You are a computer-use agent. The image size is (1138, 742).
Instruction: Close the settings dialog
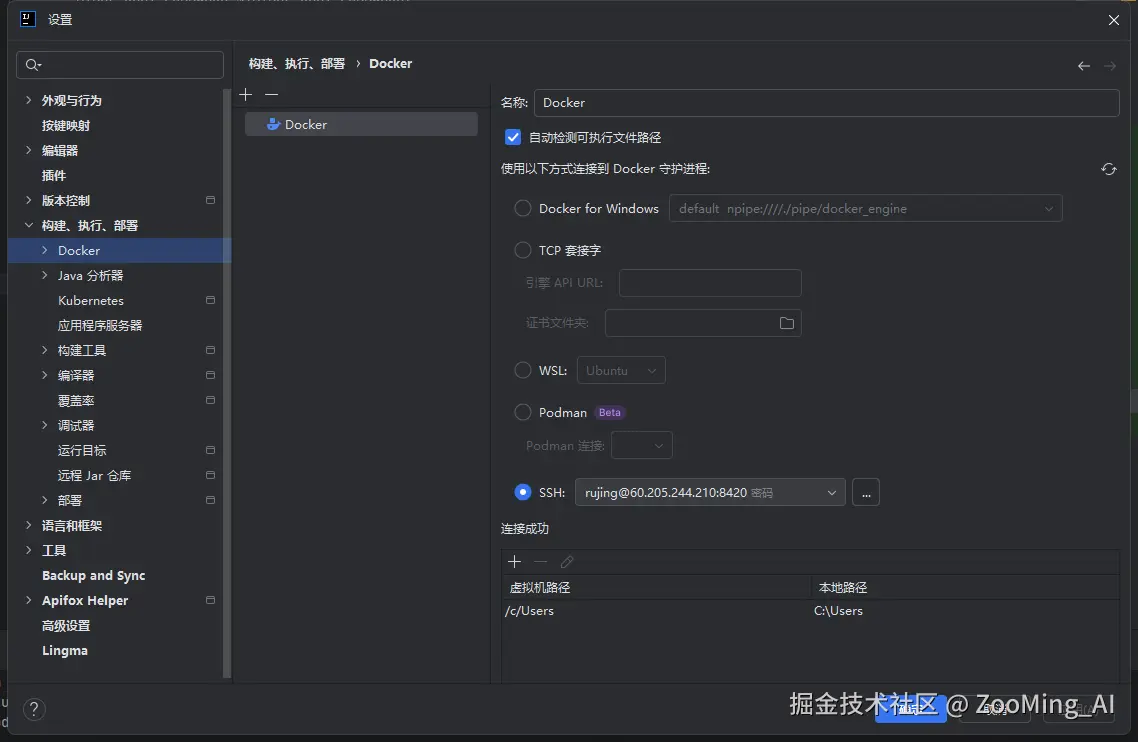[x=1114, y=20]
